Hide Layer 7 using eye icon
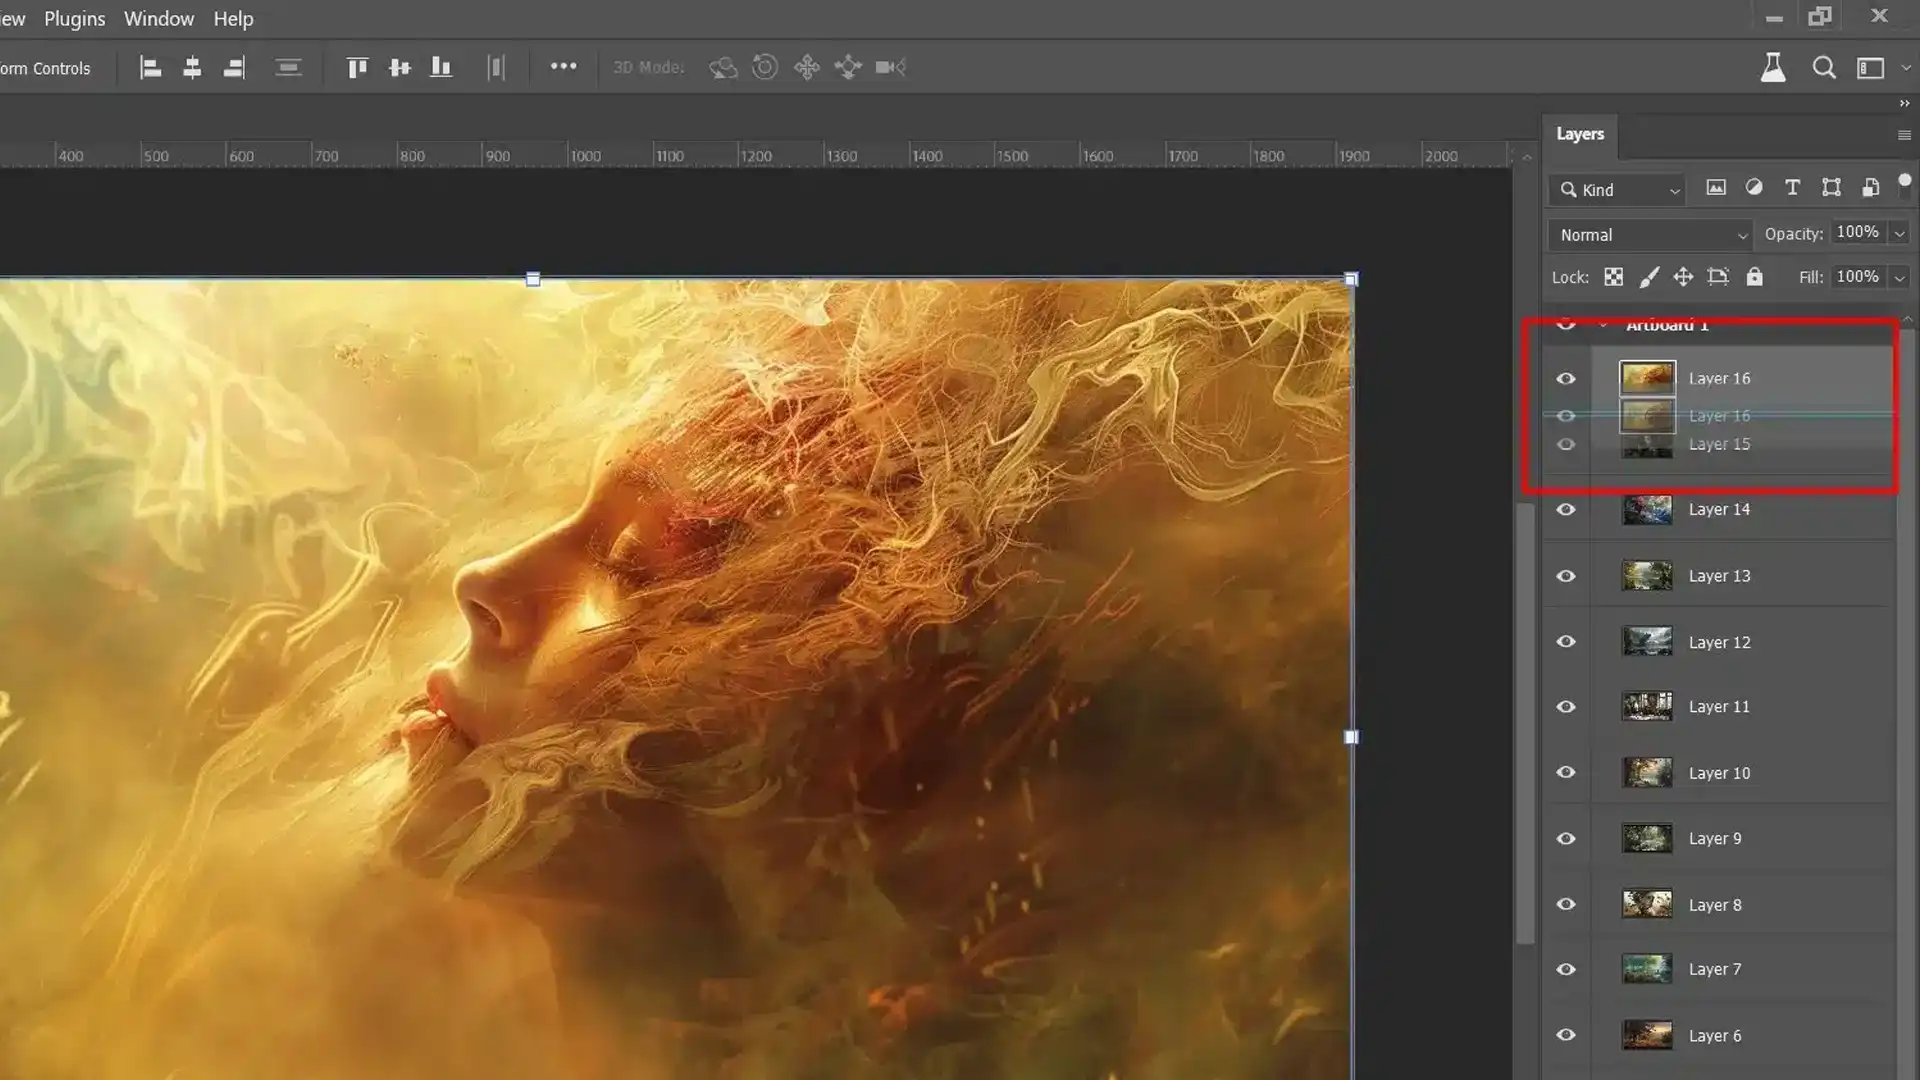1920x1080 pixels. click(x=1566, y=970)
